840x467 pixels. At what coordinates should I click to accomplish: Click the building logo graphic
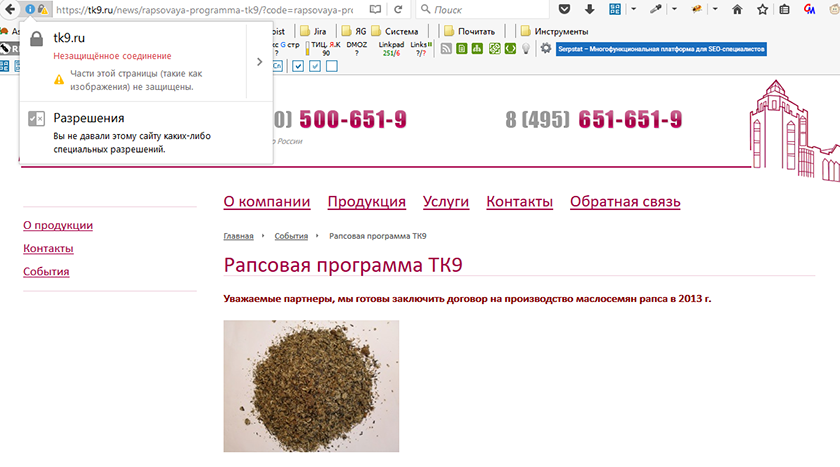tap(794, 131)
